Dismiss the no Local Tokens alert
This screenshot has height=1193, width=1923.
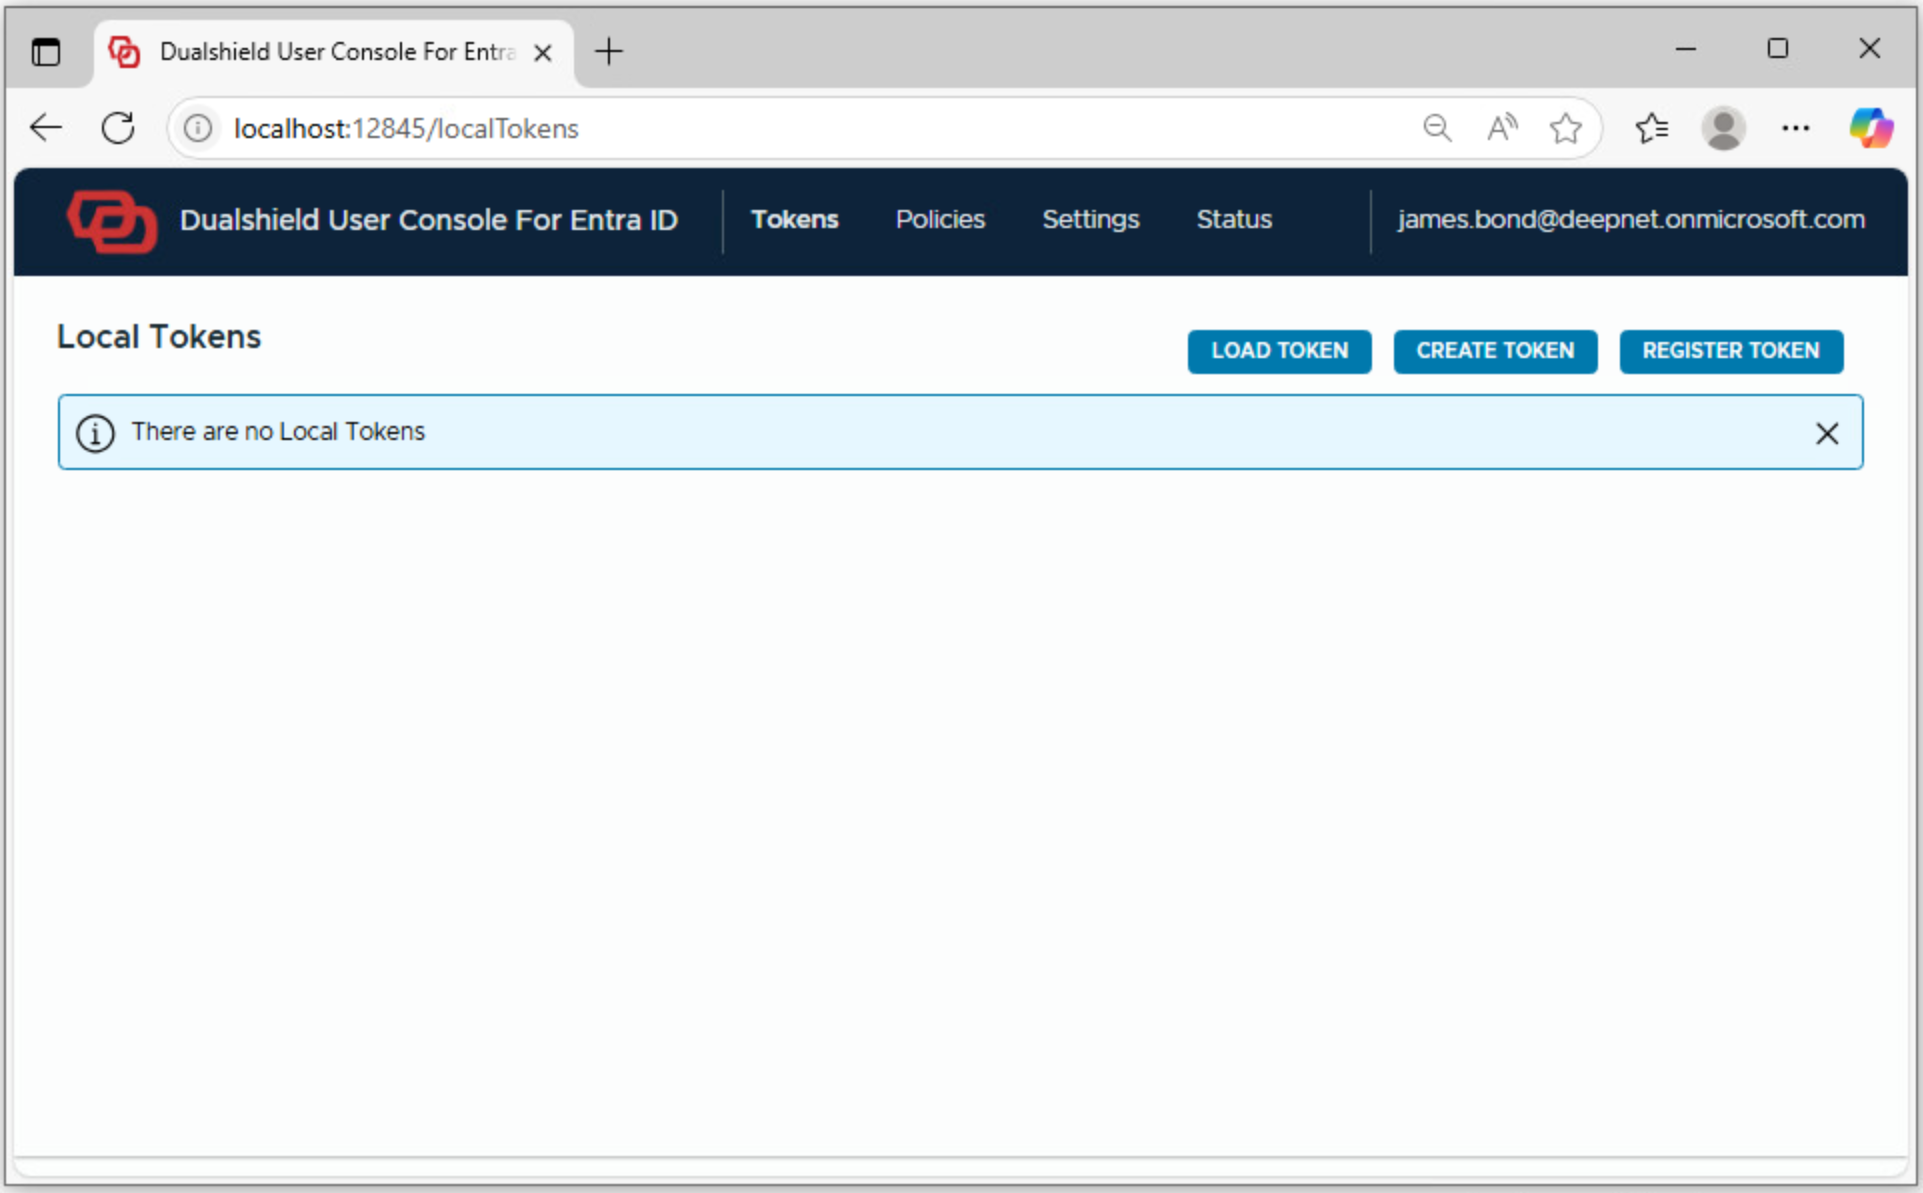pos(1826,433)
